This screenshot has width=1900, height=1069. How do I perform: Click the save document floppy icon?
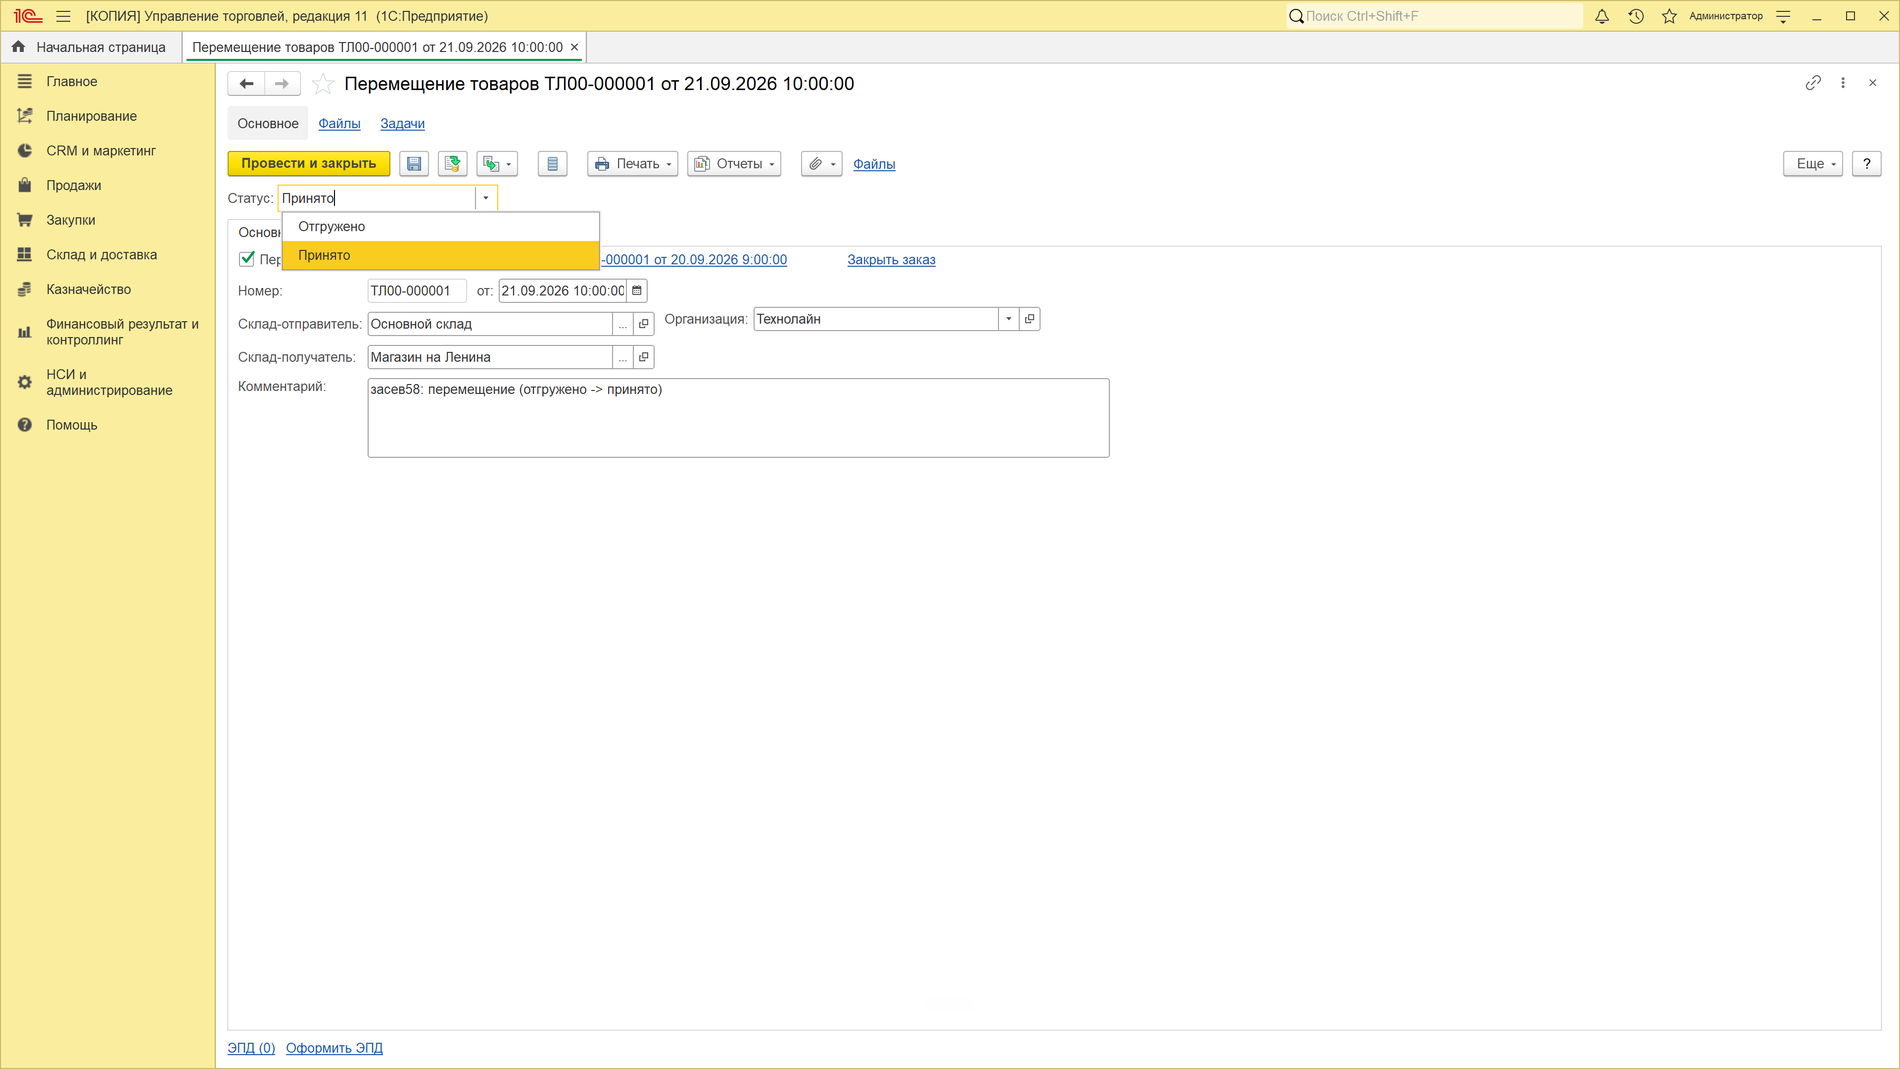point(414,164)
